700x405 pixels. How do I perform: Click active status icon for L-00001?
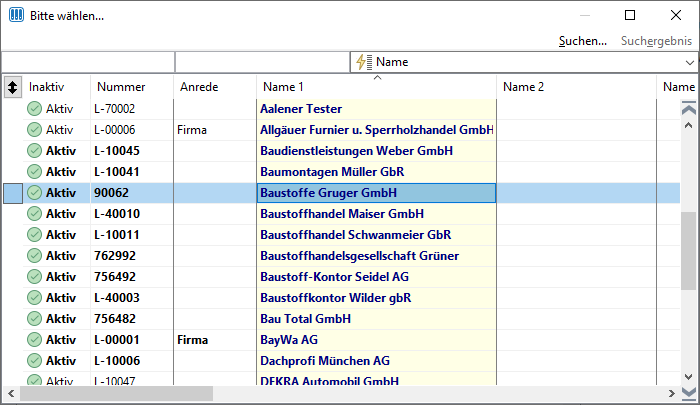[34, 339]
